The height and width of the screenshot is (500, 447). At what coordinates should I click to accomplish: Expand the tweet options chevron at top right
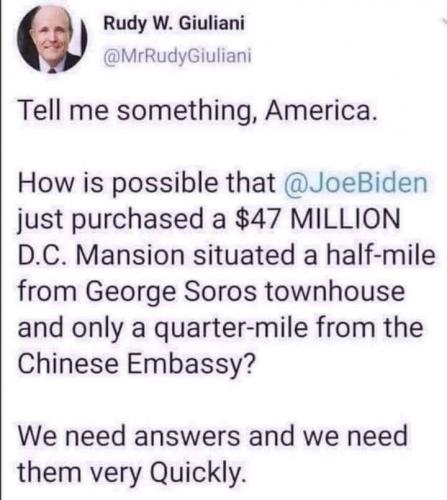[443, 21]
